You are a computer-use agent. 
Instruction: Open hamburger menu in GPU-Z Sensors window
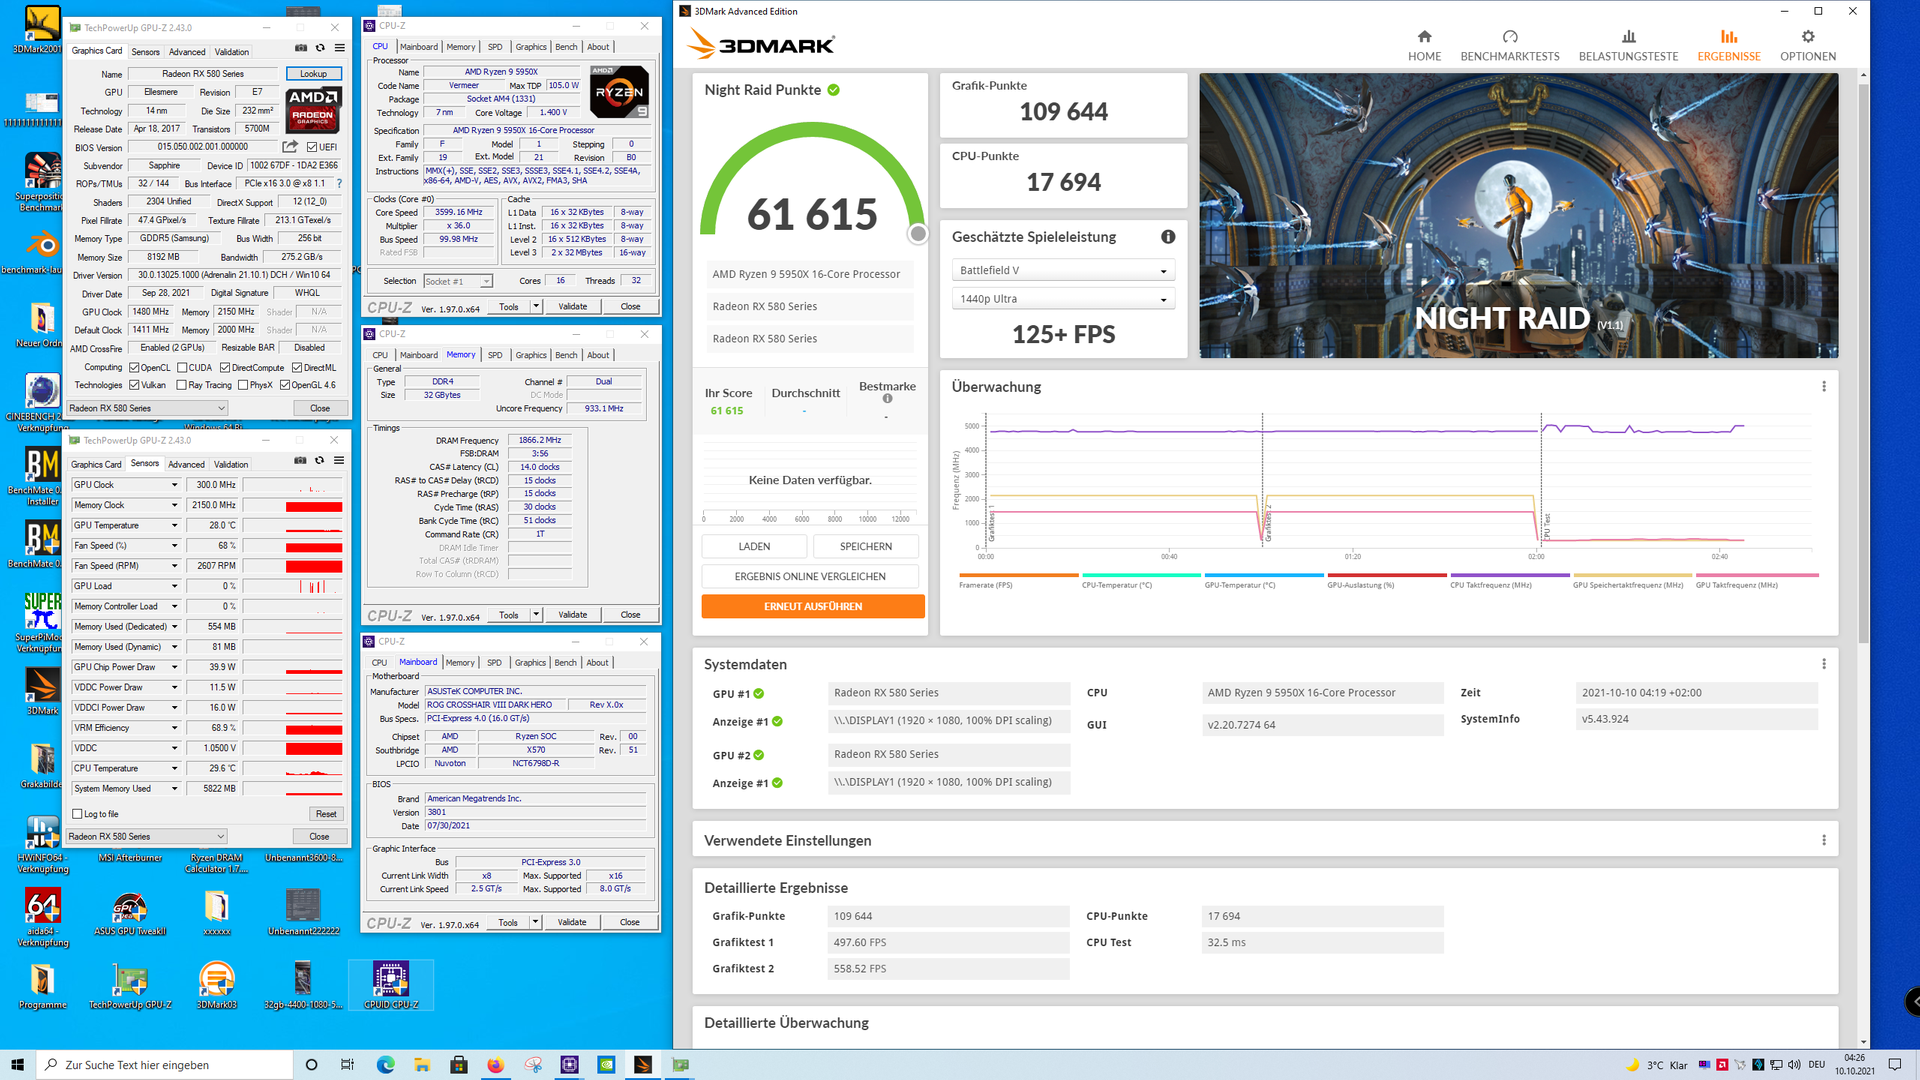point(339,460)
